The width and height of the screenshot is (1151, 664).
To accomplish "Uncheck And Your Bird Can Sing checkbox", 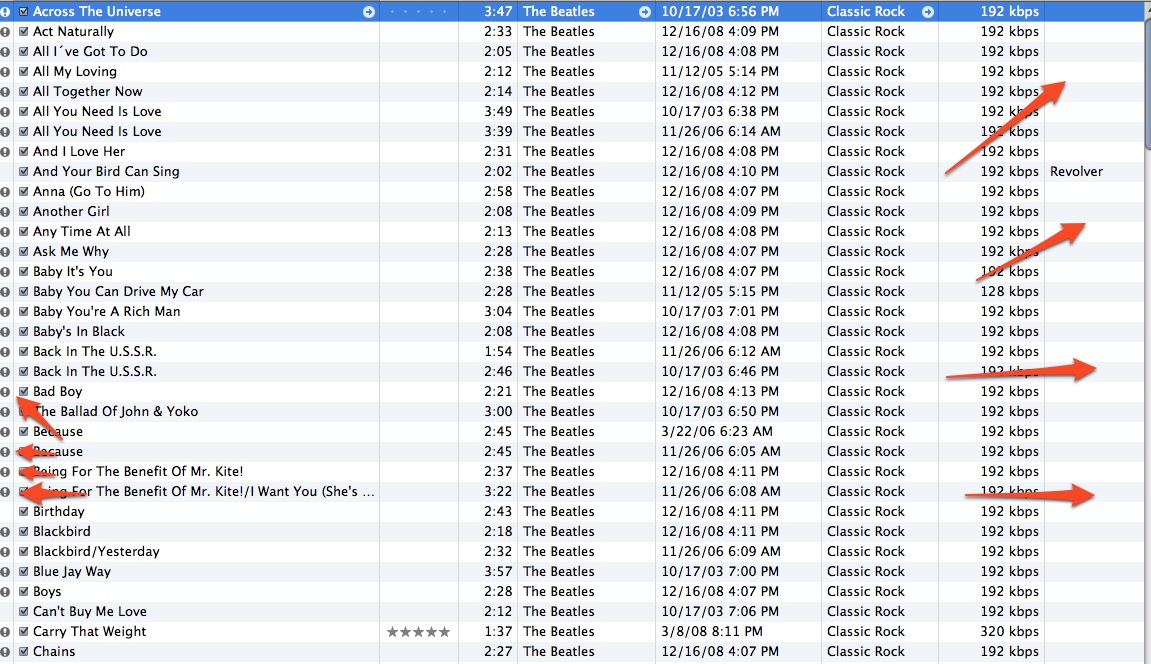I will point(23,172).
